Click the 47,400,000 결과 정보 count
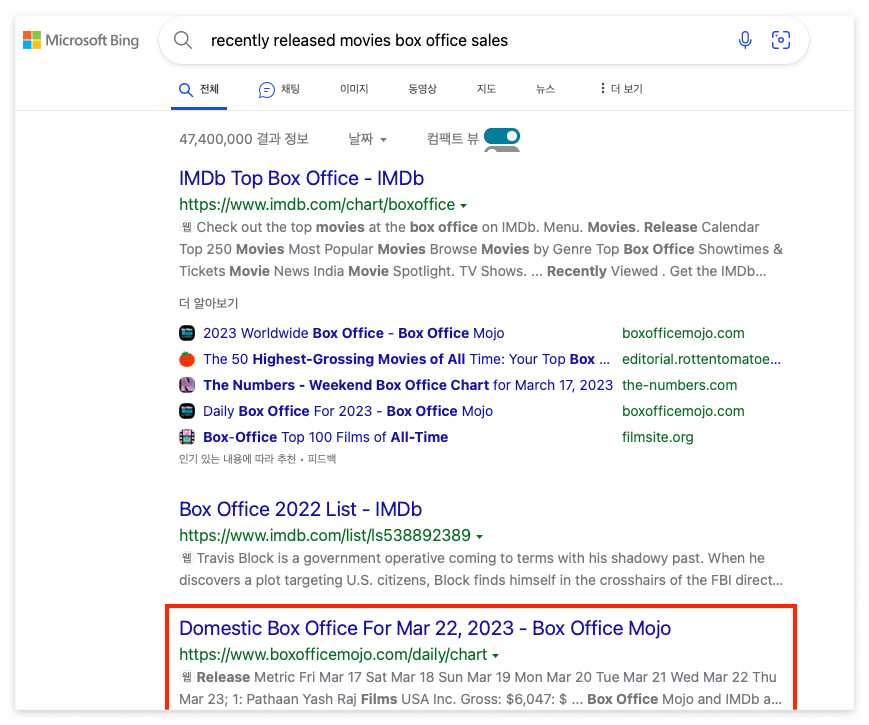The height and width of the screenshot is (725, 869). pos(244,139)
